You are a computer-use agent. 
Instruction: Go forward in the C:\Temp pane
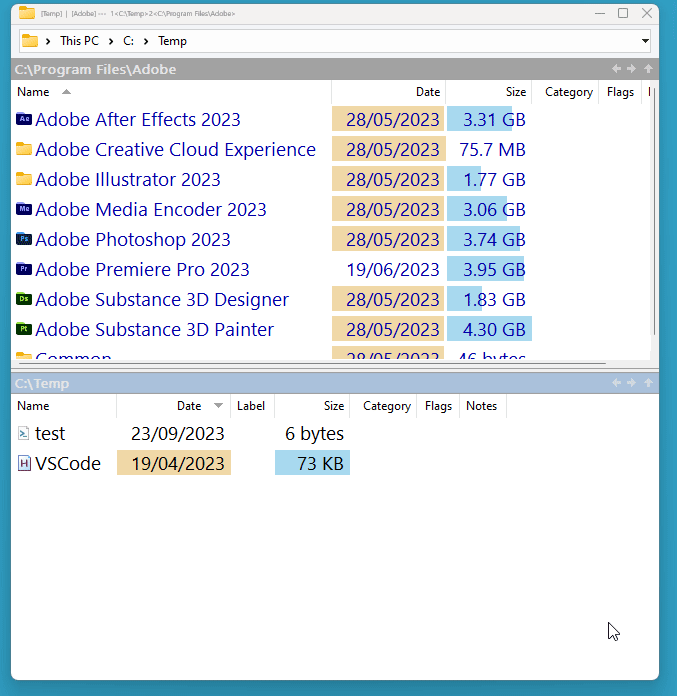[x=631, y=383]
